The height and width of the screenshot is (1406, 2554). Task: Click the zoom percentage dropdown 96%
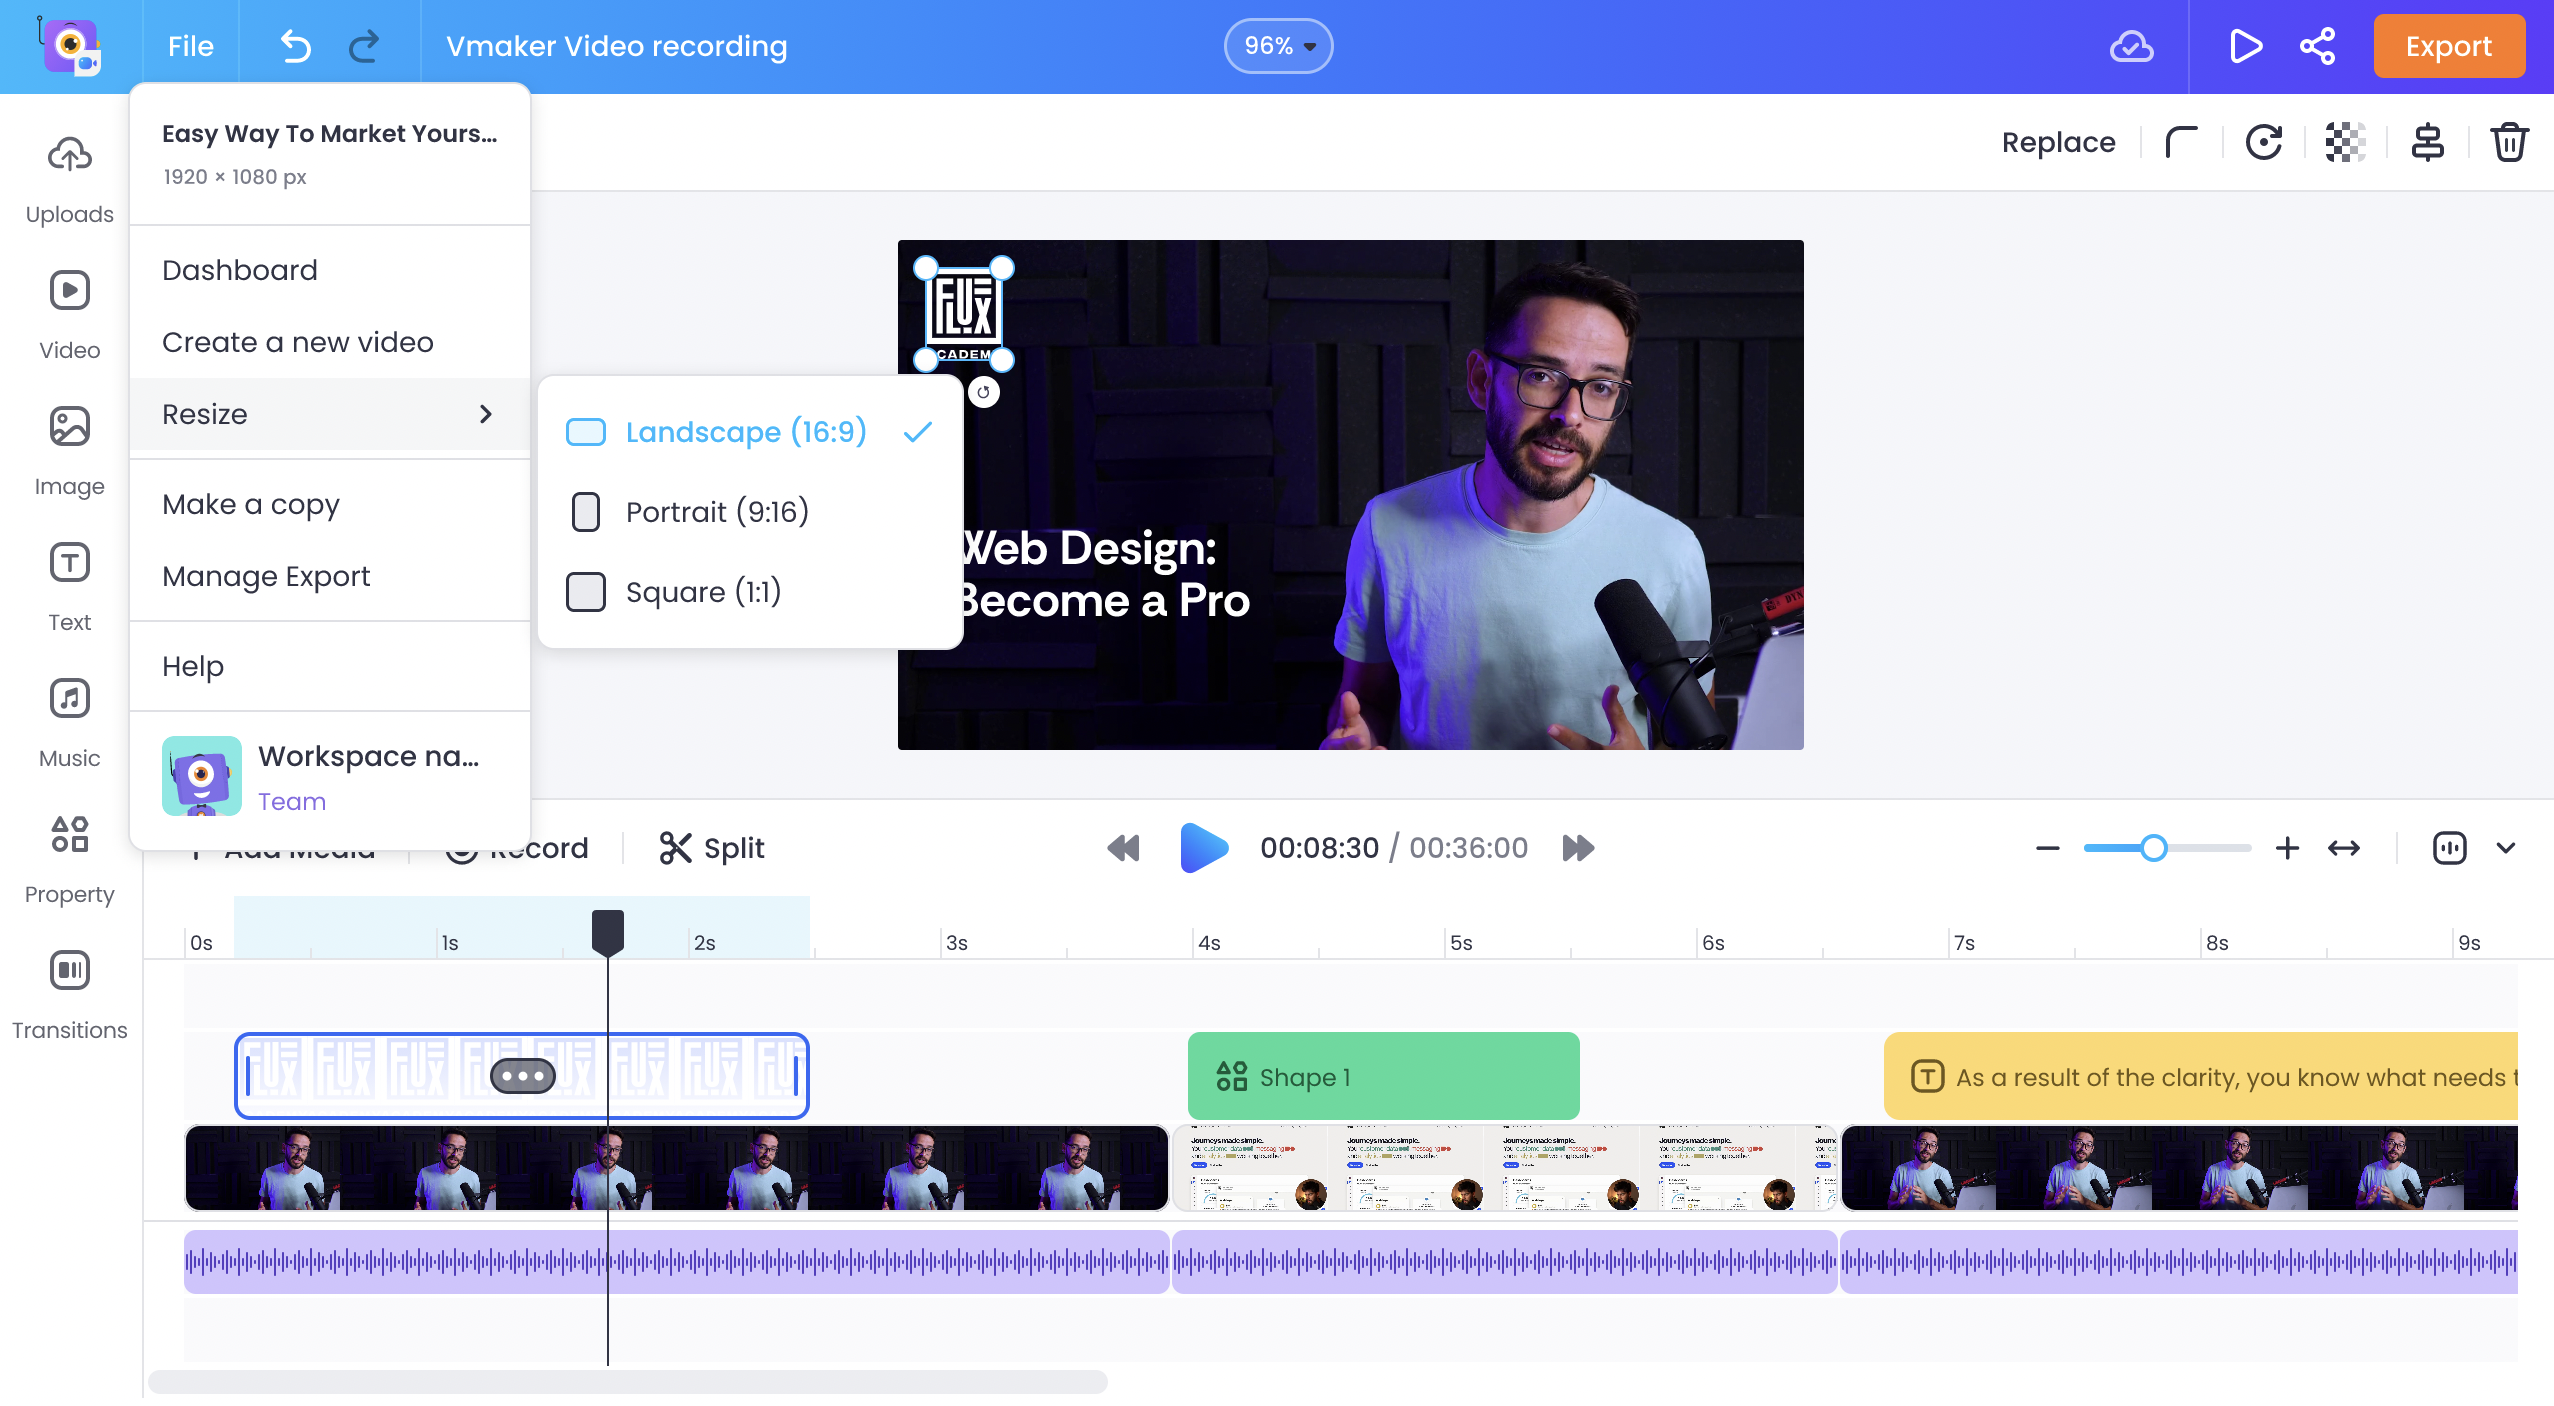(x=1278, y=45)
